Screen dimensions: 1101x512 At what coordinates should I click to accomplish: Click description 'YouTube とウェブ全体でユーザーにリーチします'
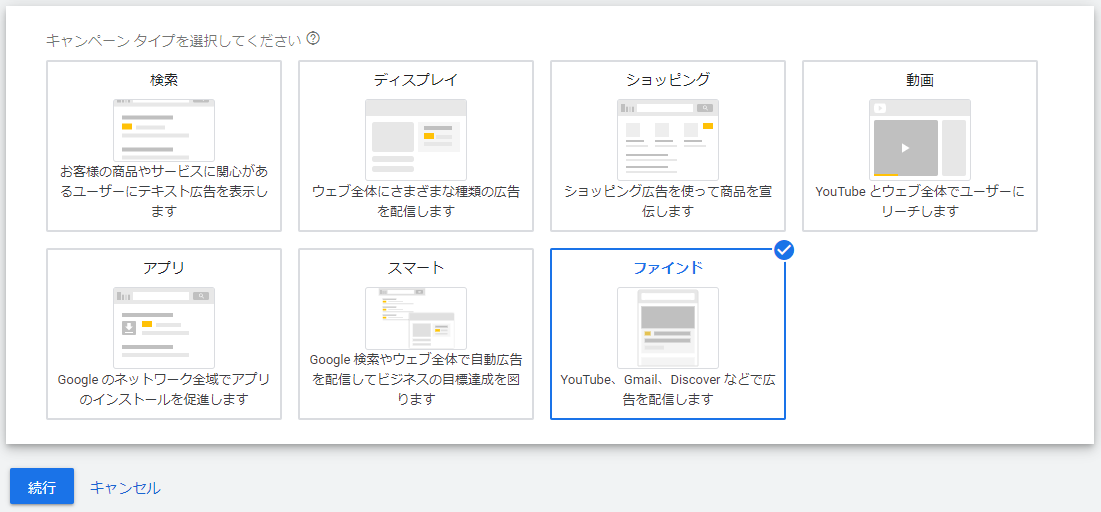[x=920, y=201]
